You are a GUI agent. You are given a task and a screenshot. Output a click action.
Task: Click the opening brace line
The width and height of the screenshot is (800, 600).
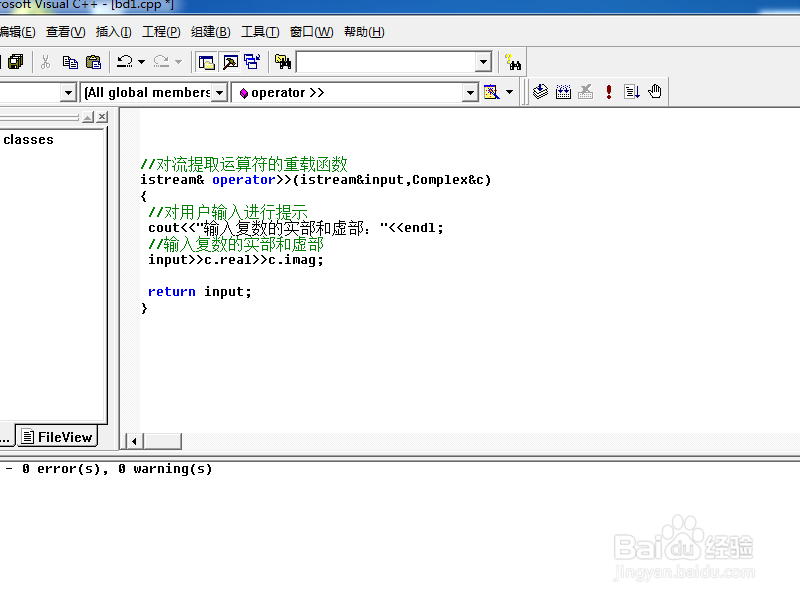144,196
